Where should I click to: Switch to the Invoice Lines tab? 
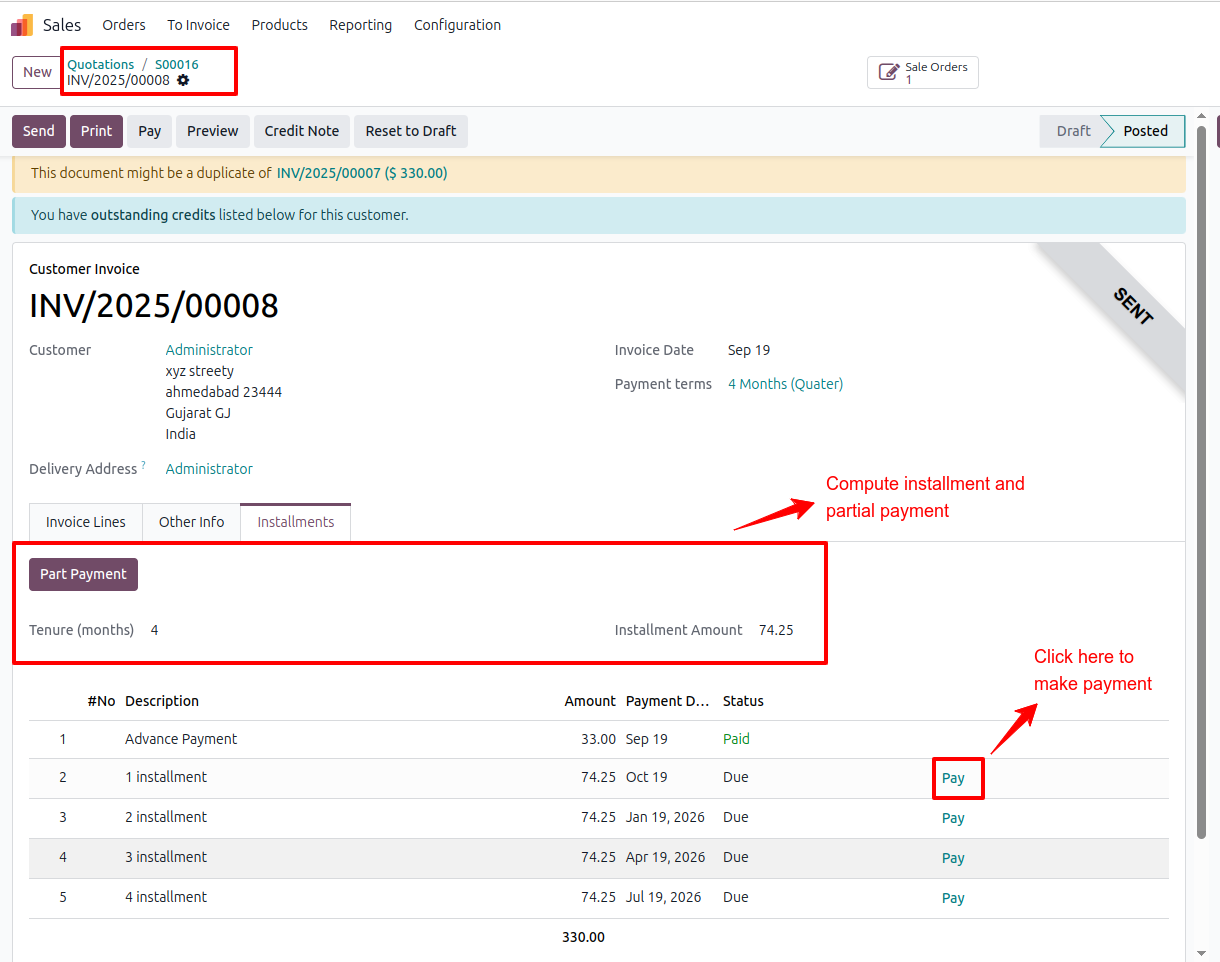pyautogui.click(x=86, y=522)
